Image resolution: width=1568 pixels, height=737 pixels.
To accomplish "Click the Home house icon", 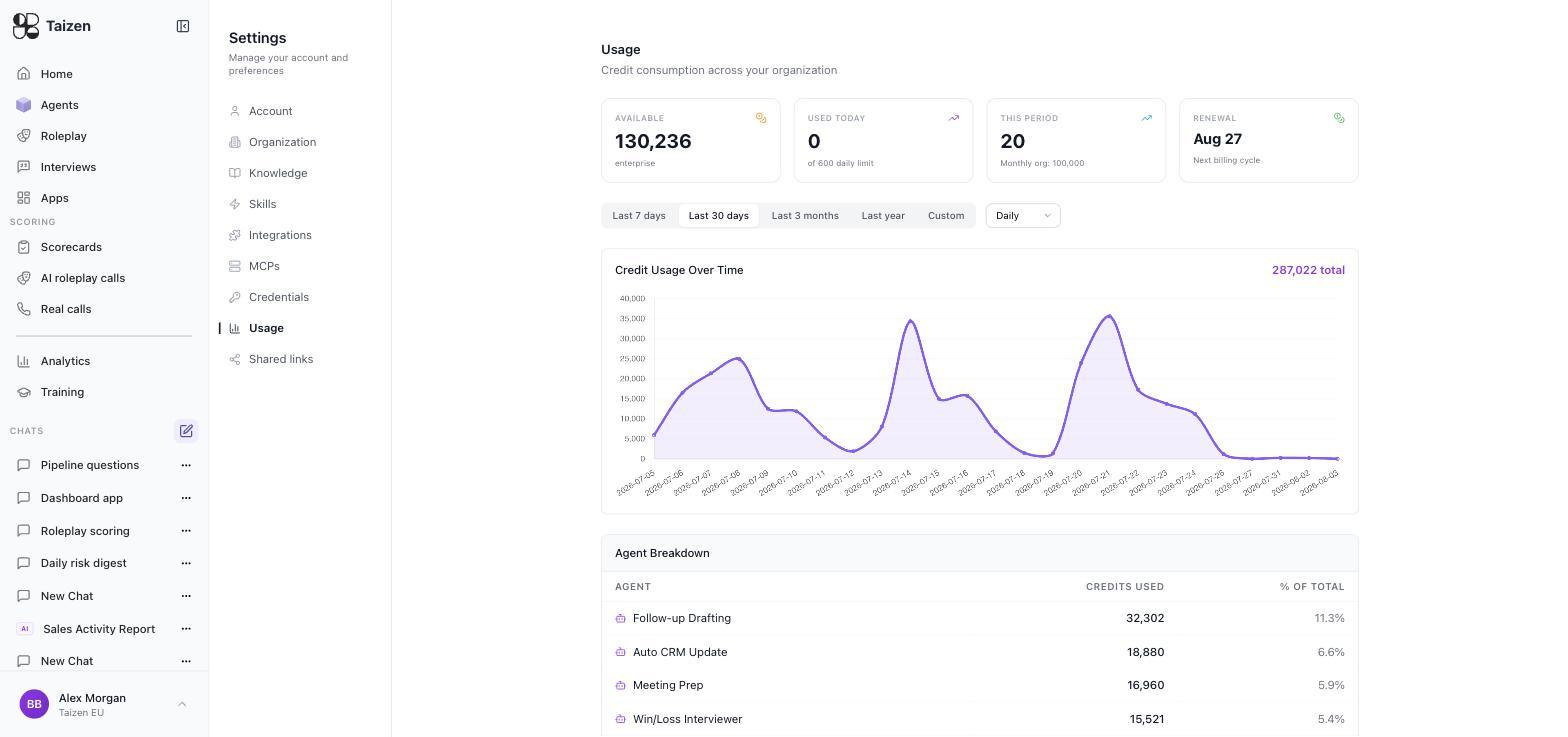I will [x=24, y=74].
